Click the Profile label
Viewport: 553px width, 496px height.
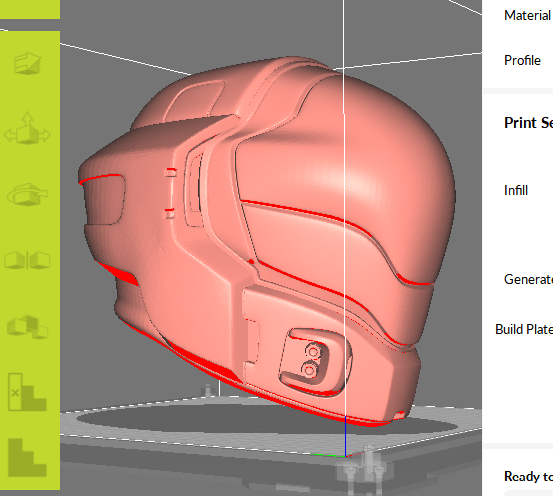[x=522, y=60]
